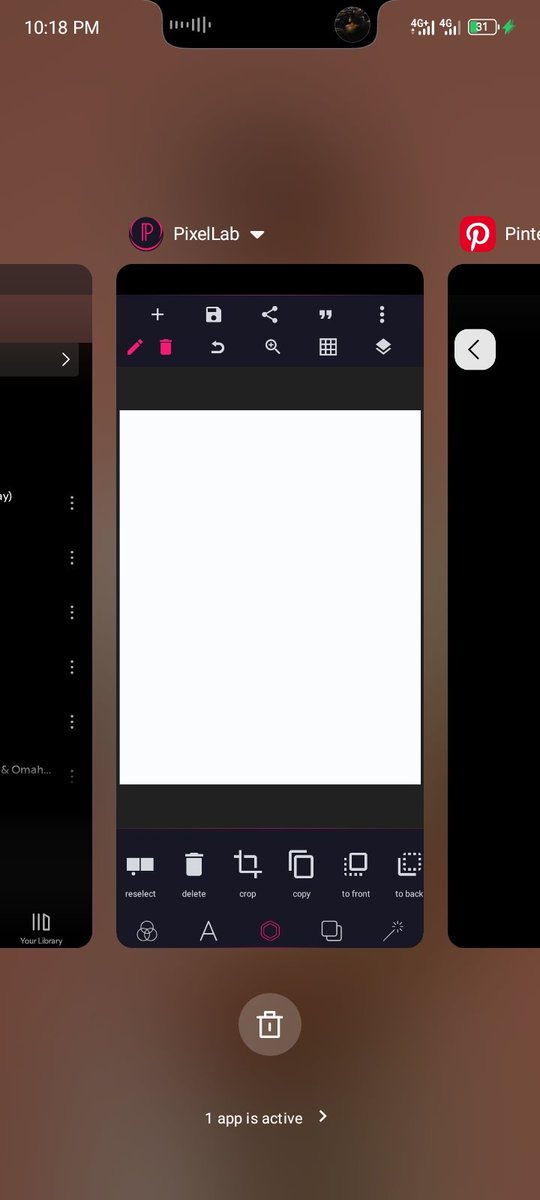This screenshot has width=540, height=1200.
Task: Tap the back chevron in Pinterest card
Action: [475, 349]
